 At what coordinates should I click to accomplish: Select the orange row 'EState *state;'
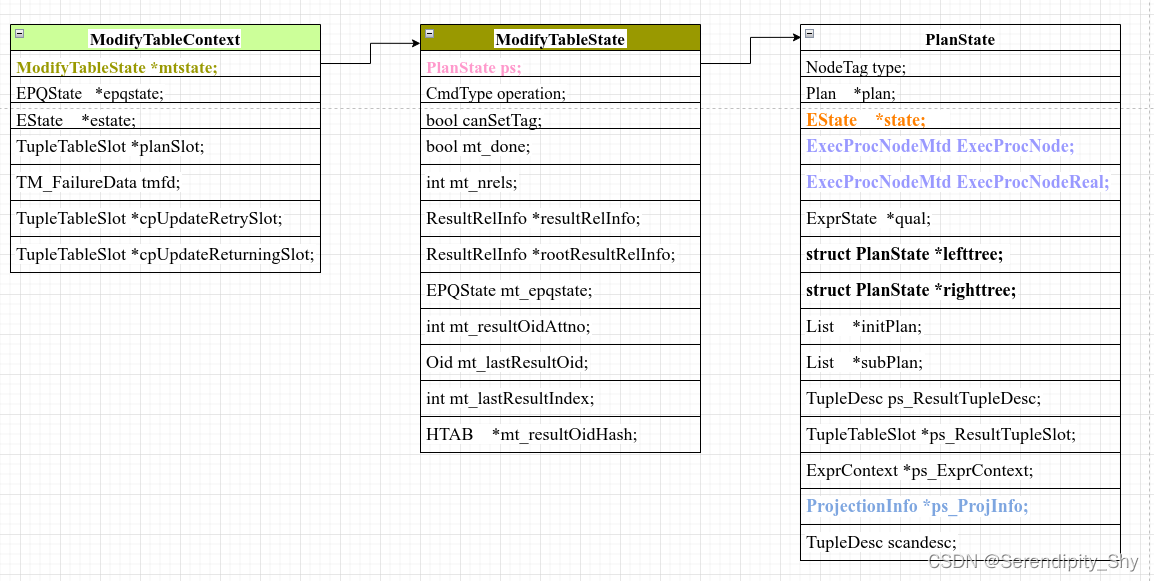(x=960, y=116)
